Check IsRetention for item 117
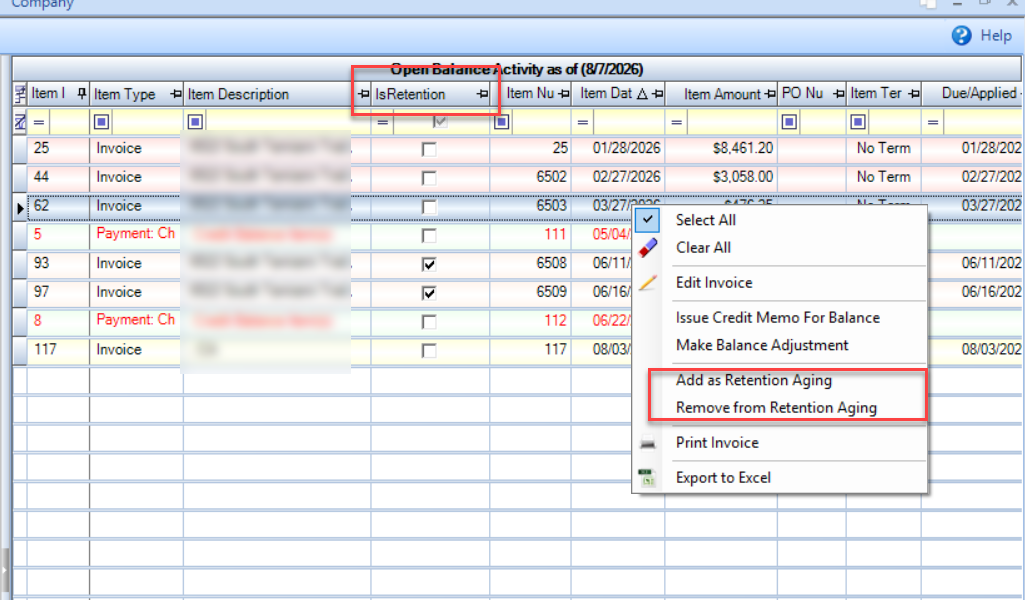This screenshot has width=1025, height=600. [429, 351]
